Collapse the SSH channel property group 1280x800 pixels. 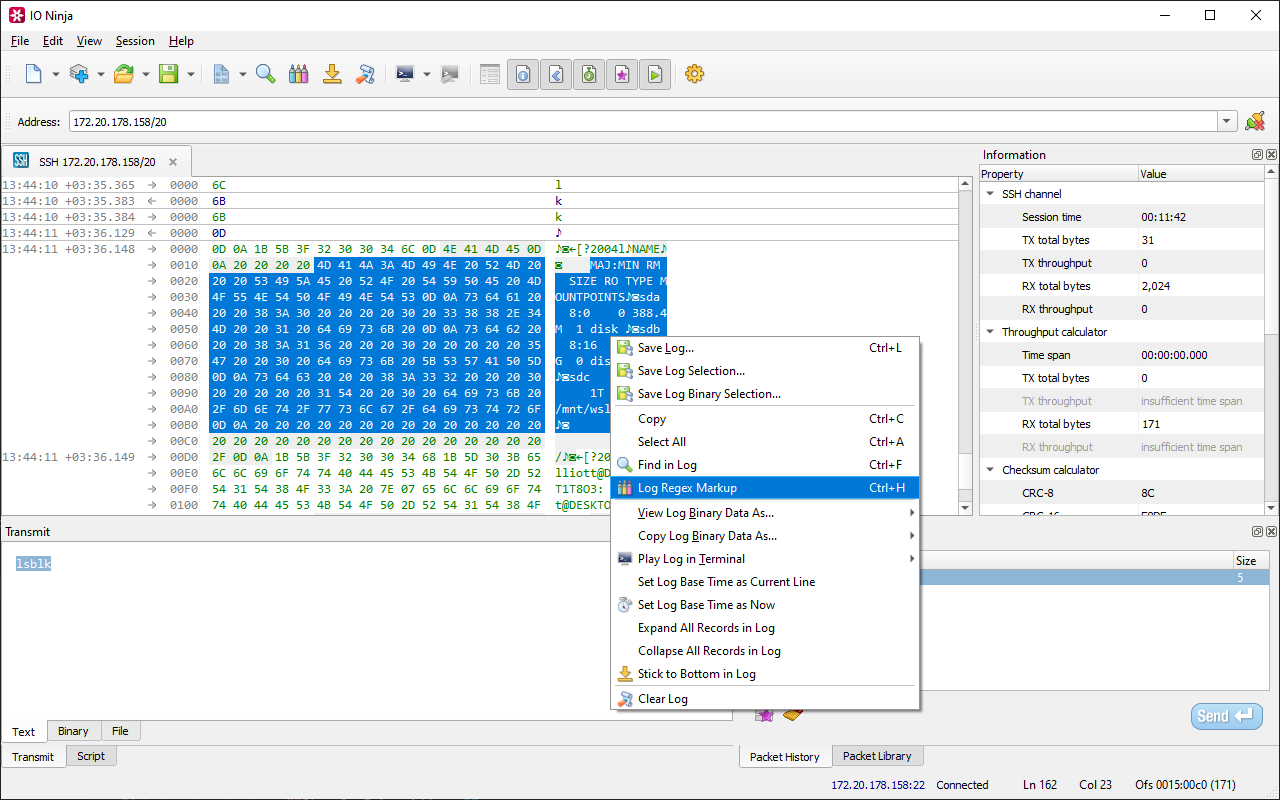click(x=990, y=194)
